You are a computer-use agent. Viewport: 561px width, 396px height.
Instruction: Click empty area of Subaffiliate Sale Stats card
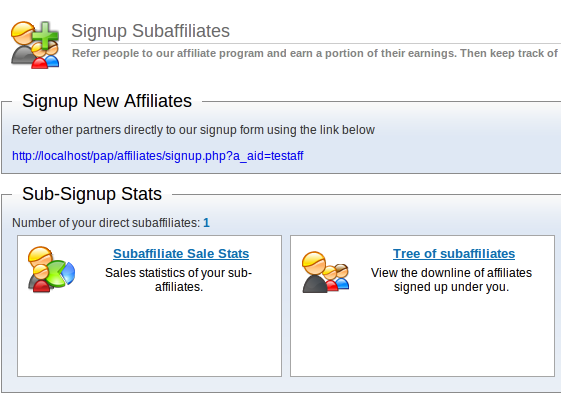pyautogui.click(x=150, y=336)
